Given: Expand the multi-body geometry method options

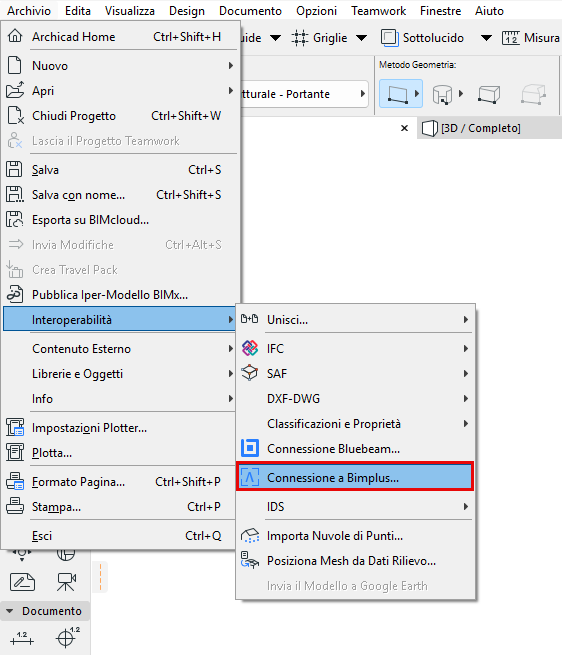Looking at the screenshot, I should pyautogui.click(x=461, y=94).
